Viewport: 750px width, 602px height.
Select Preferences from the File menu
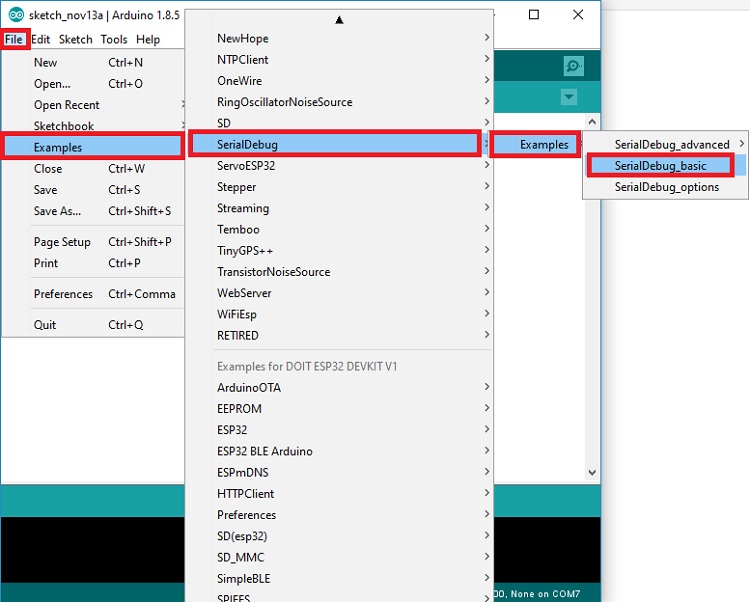point(63,294)
